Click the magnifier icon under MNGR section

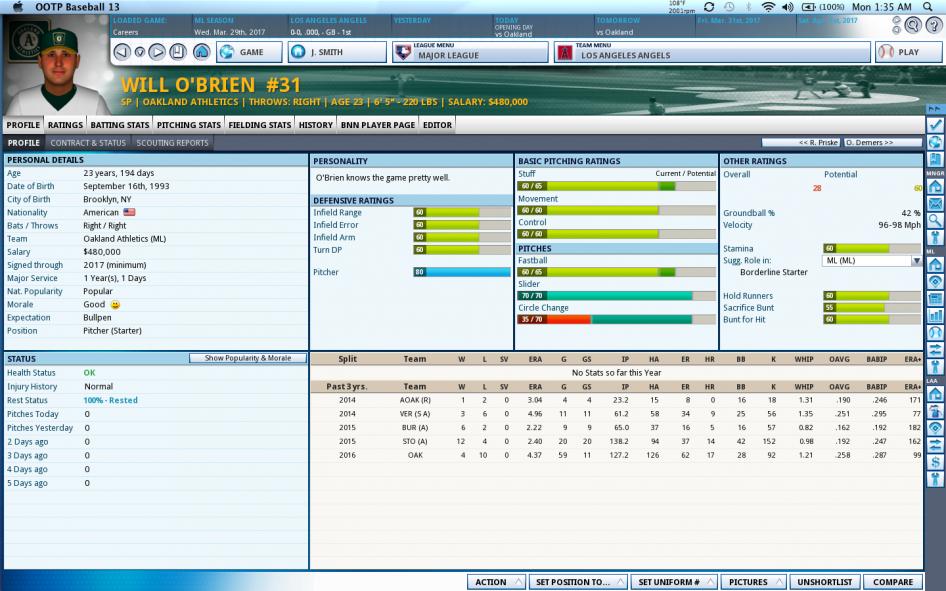point(935,221)
